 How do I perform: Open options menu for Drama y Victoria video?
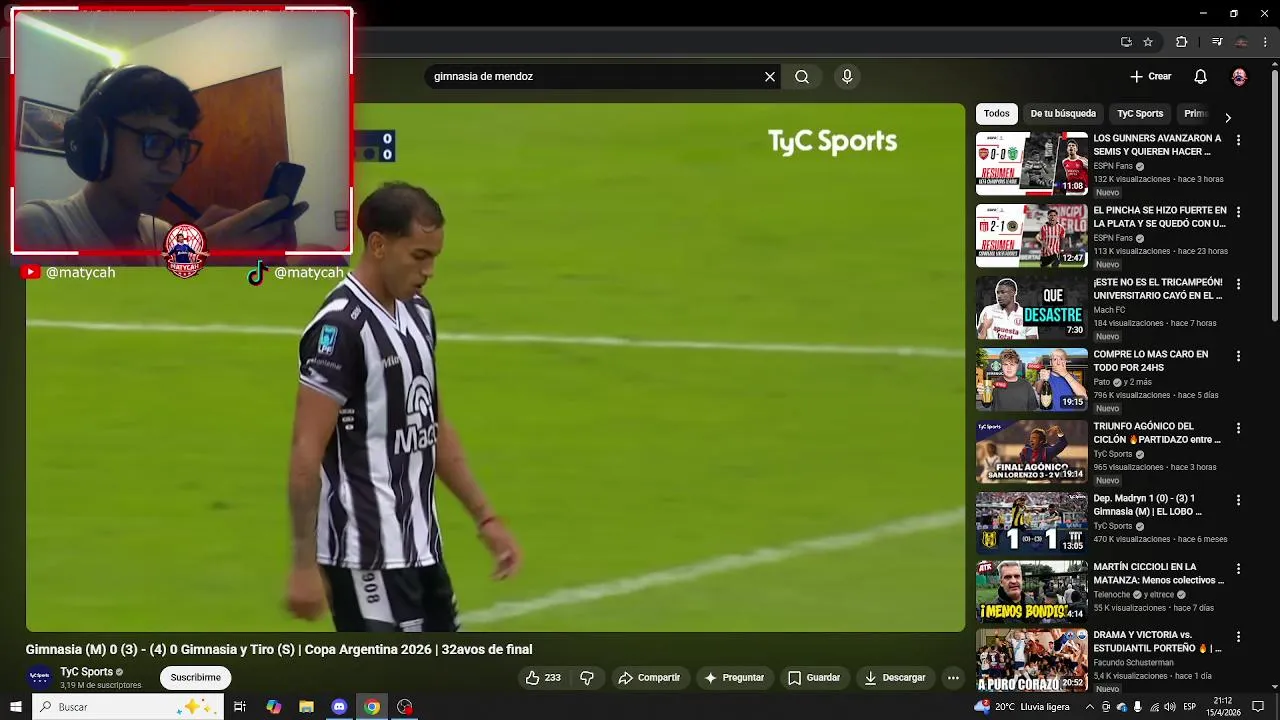(x=1238, y=637)
